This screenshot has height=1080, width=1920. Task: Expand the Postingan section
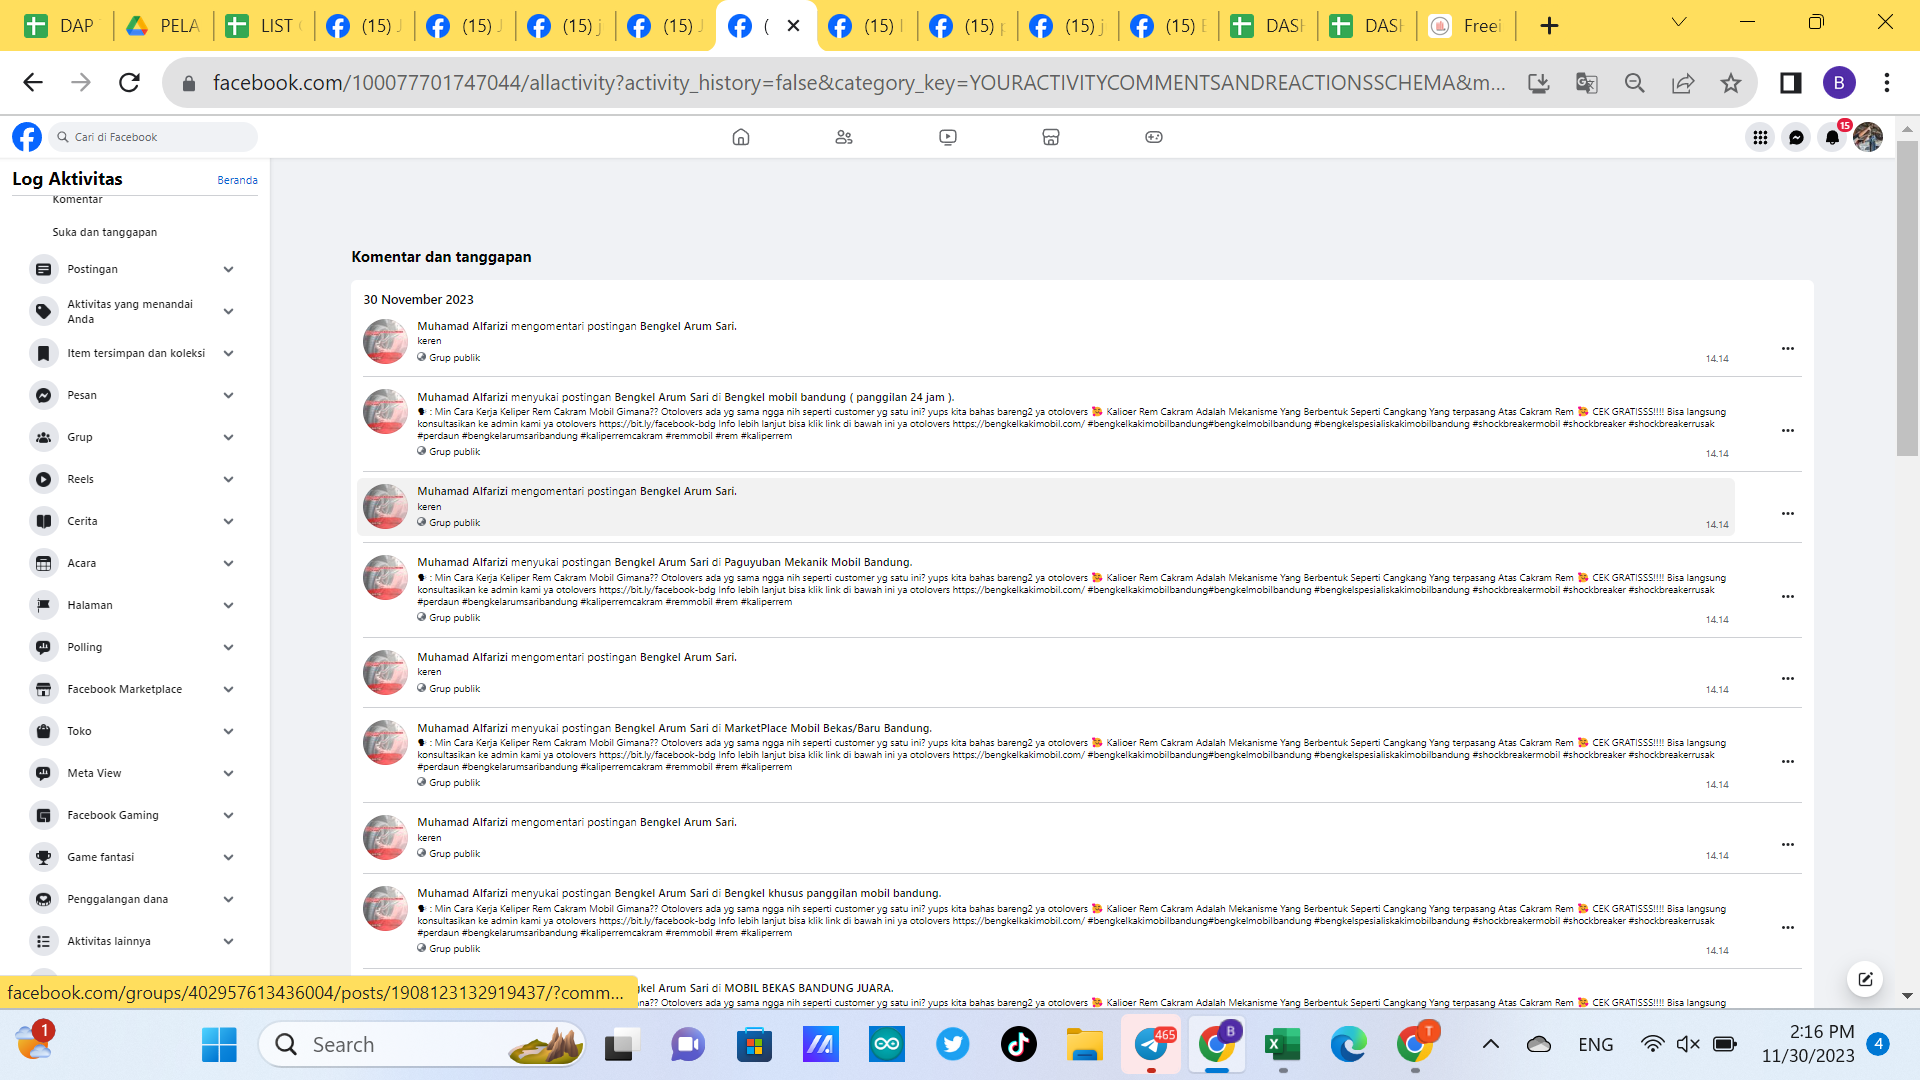tap(228, 269)
